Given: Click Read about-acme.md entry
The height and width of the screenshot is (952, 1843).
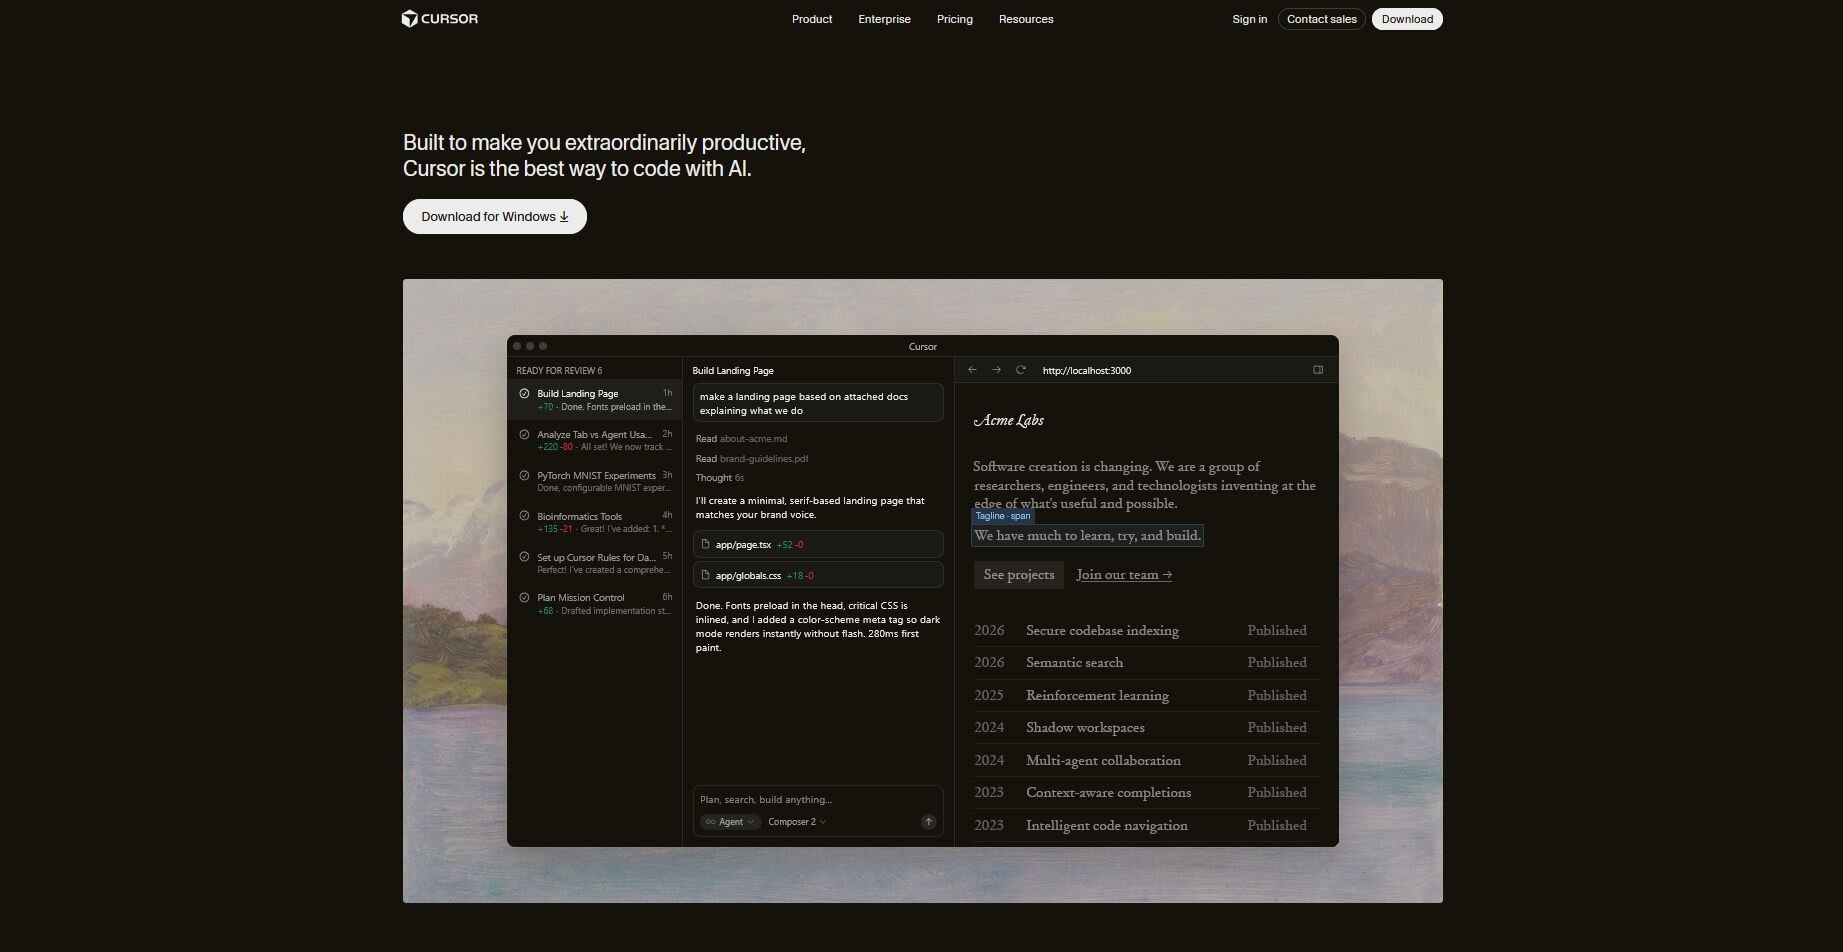Looking at the screenshot, I should click(x=741, y=439).
